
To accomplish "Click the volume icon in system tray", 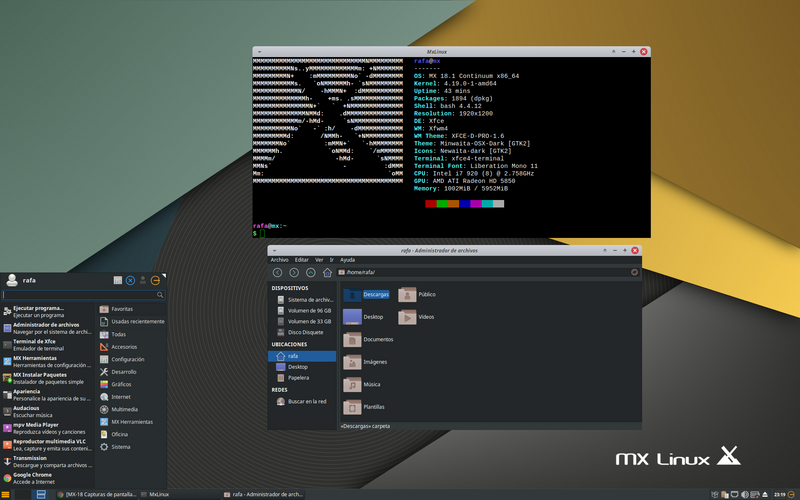I will pos(745,494).
